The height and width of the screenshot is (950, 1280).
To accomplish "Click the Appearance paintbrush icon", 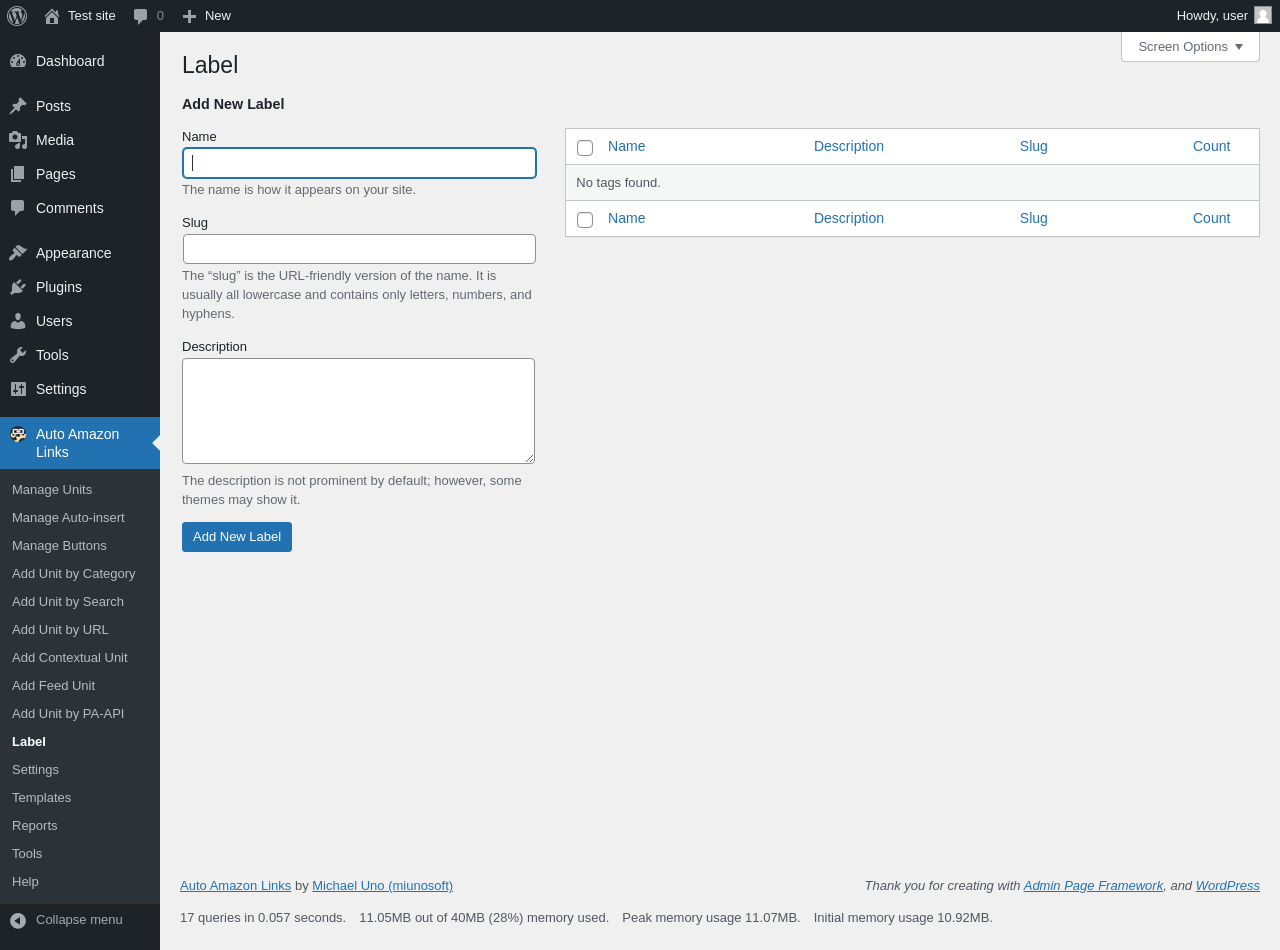I will click(18, 253).
